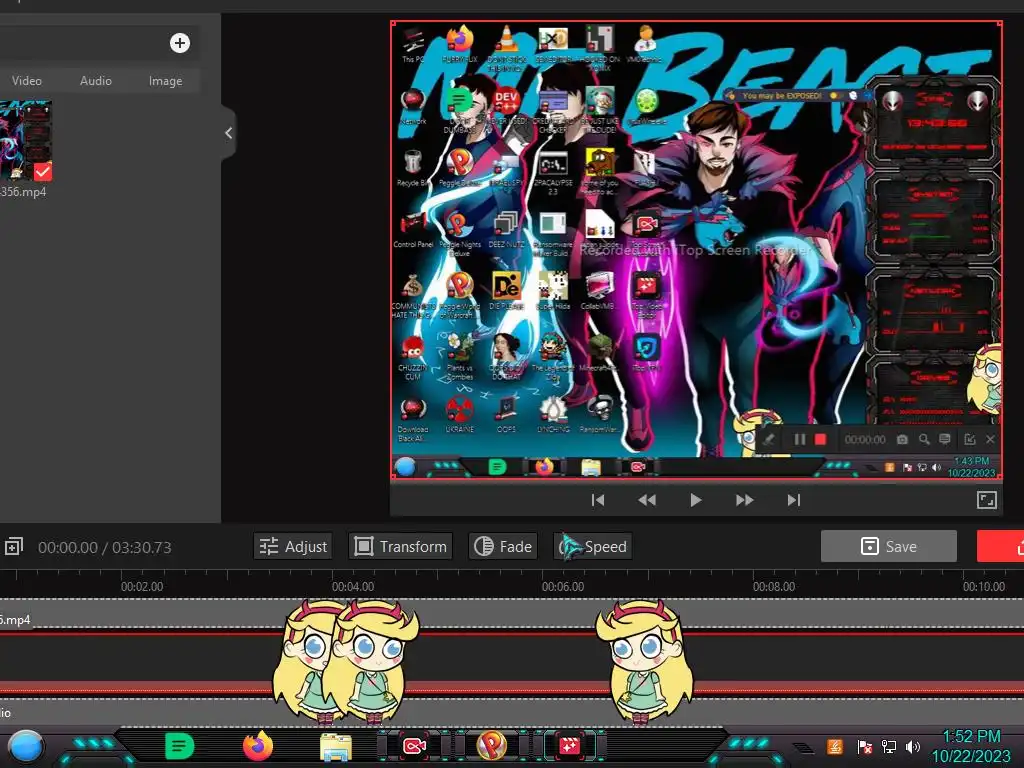Open the green chat app on the taskbar
Image resolution: width=1024 pixels, height=768 pixels.
click(180, 746)
